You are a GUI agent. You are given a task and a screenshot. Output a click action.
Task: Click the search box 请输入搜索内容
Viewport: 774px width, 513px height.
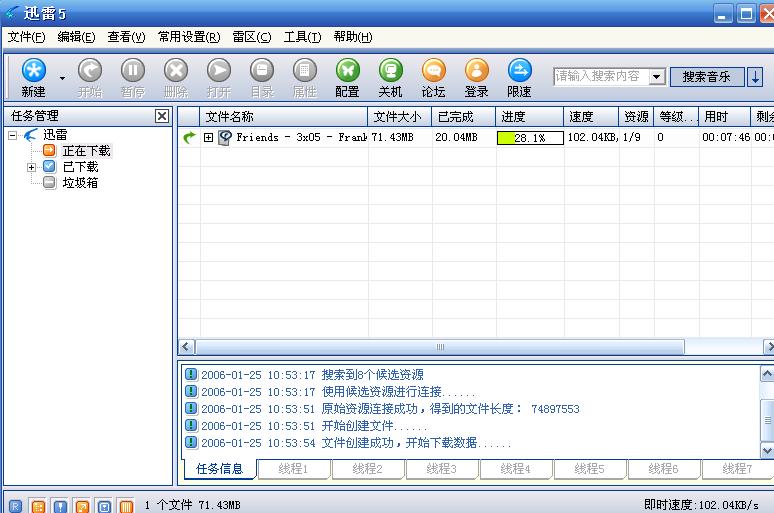[601, 77]
